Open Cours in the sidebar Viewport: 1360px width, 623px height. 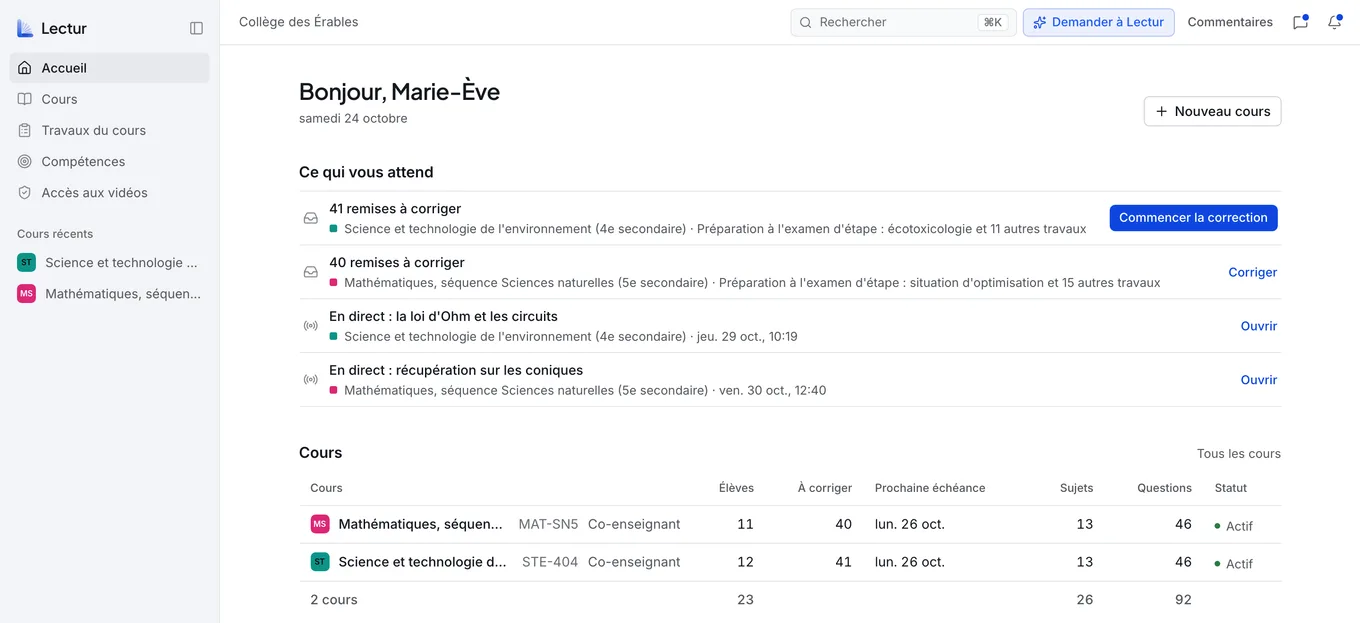pyautogui.click(x=110, y=99)
